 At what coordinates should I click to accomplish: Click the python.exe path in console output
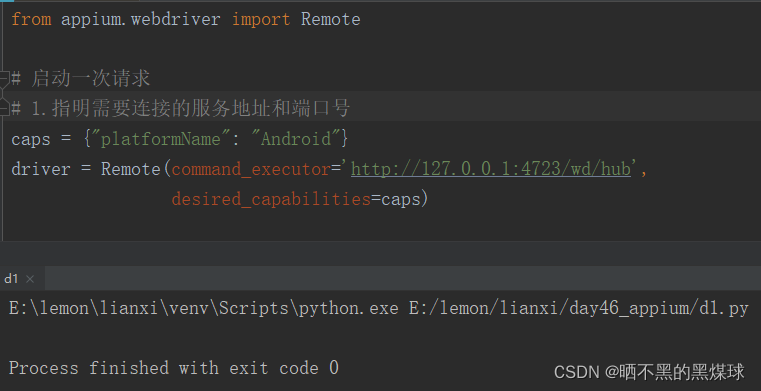click(204, 309)
